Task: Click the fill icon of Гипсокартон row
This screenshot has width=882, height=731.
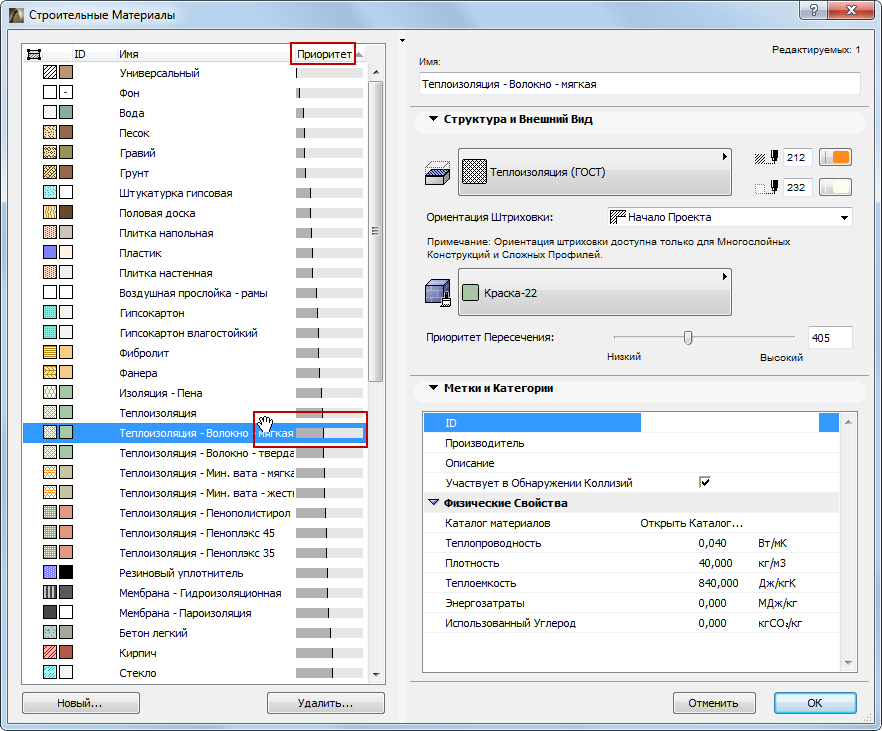Action: [50, 312]
